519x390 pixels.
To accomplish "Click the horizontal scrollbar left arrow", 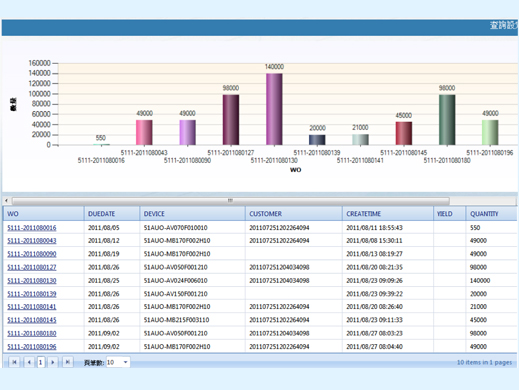I will (x=6, y=200).
